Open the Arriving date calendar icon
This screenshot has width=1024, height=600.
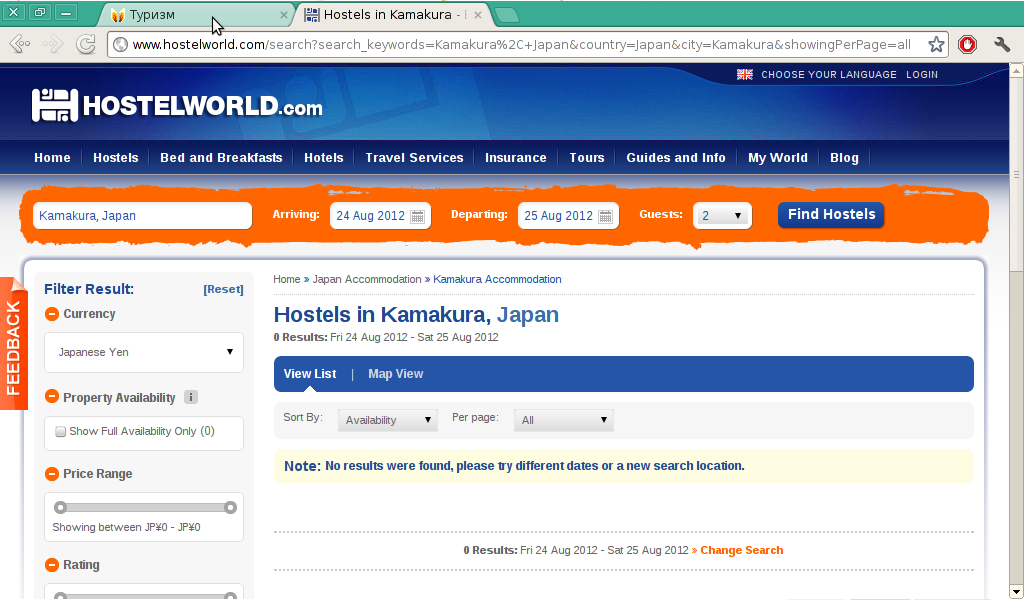pos(417,216)
